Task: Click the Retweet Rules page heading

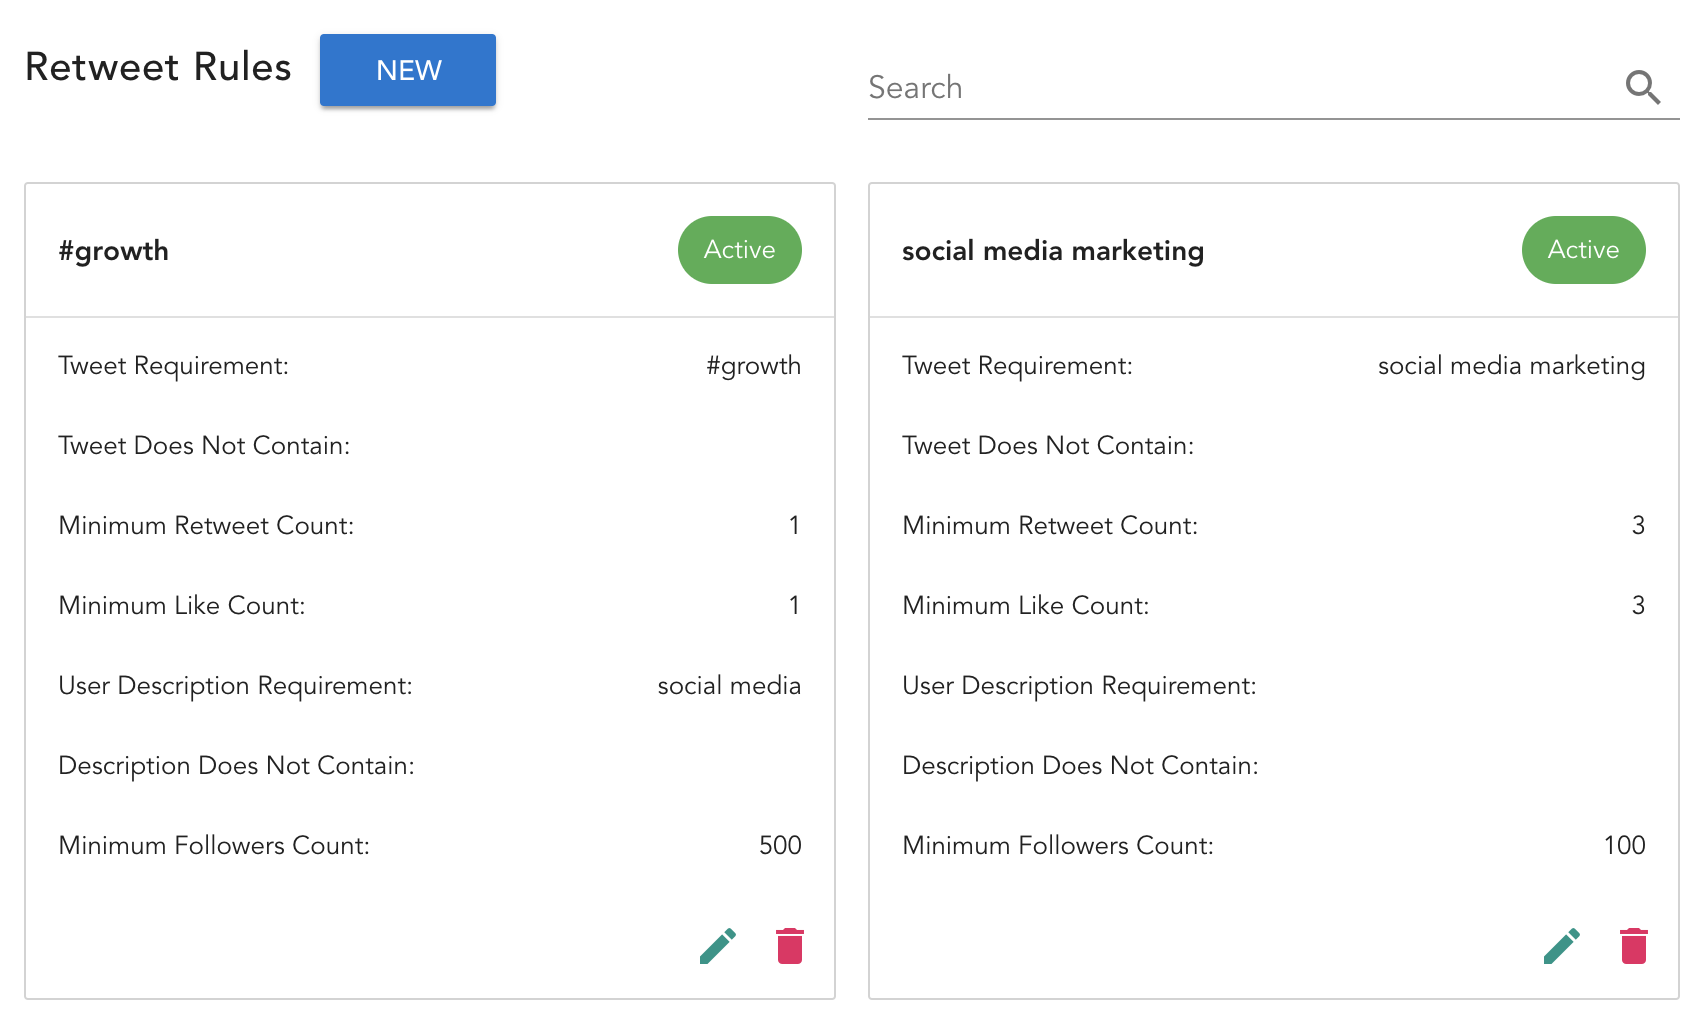Action: [x=158, y=67]
